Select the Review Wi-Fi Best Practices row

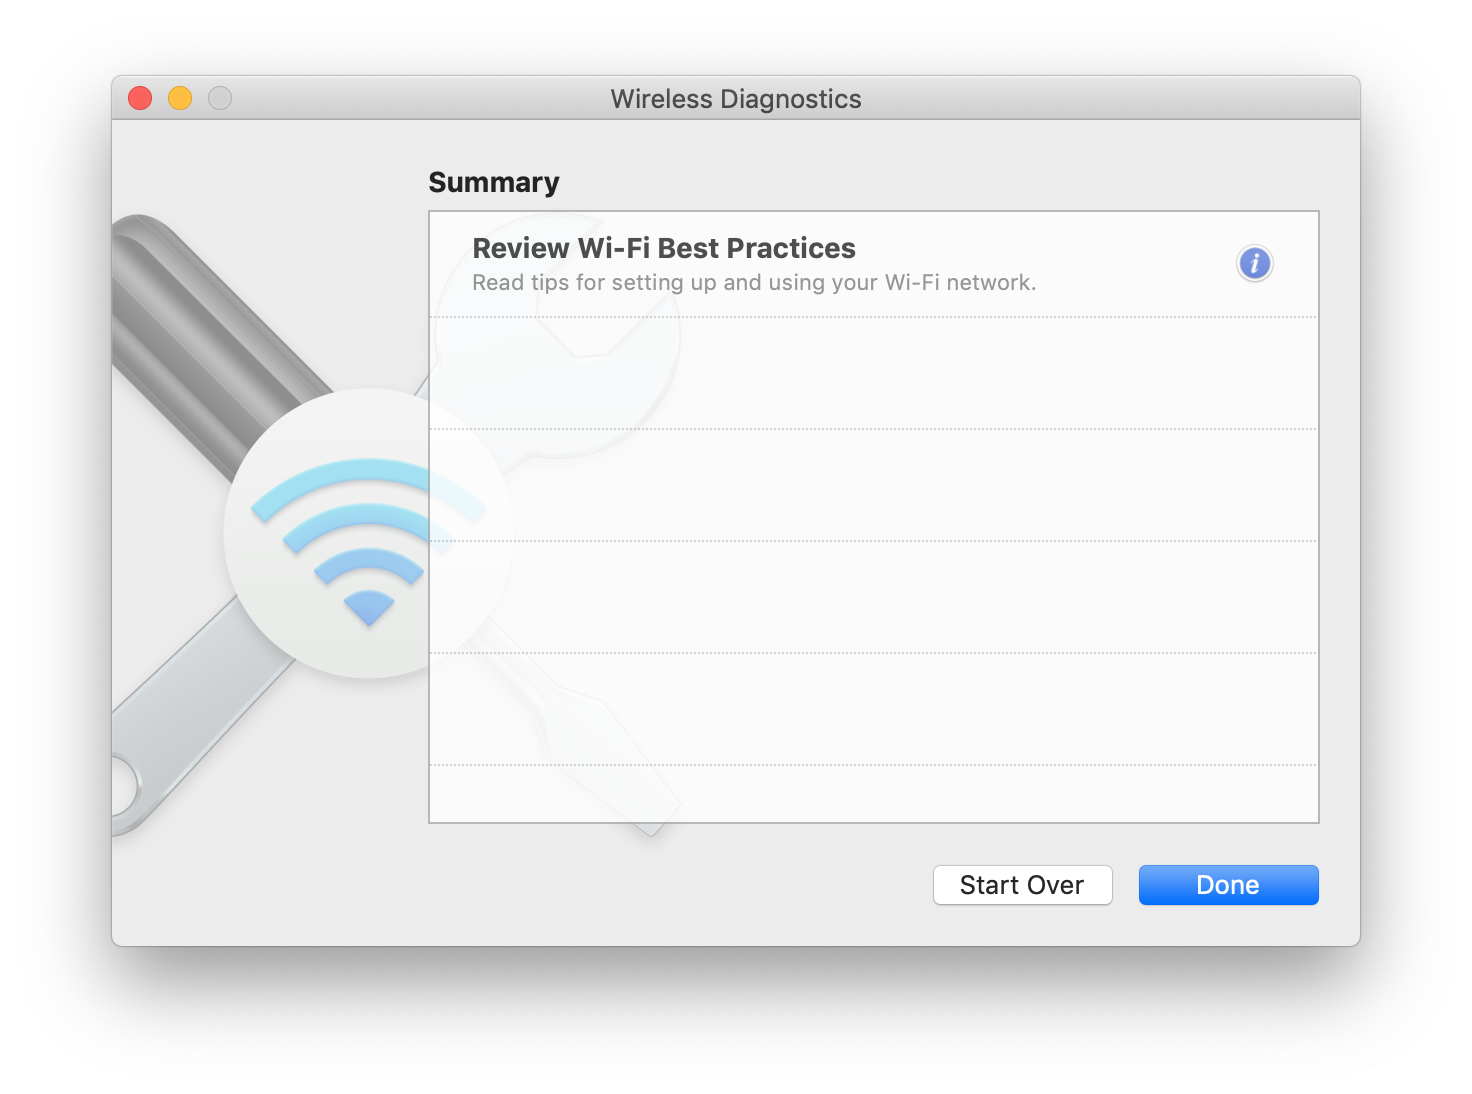[873, 265]
